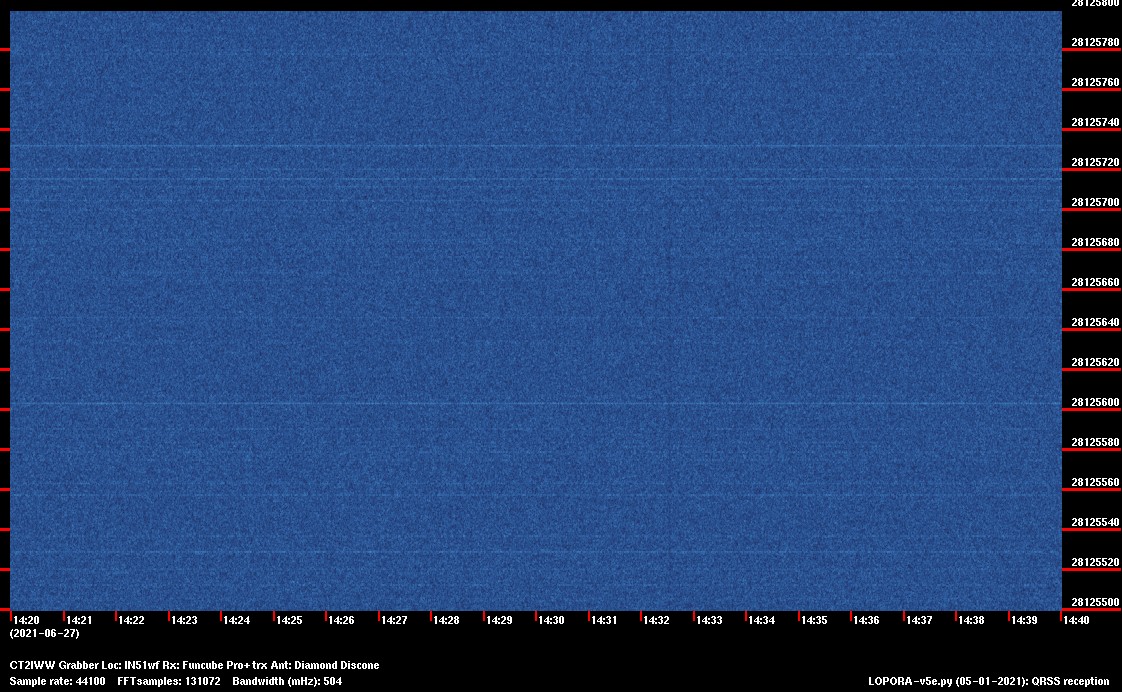1122x692 pixels.
Task: Click the 14:20 time label
Action: [26, 620]
